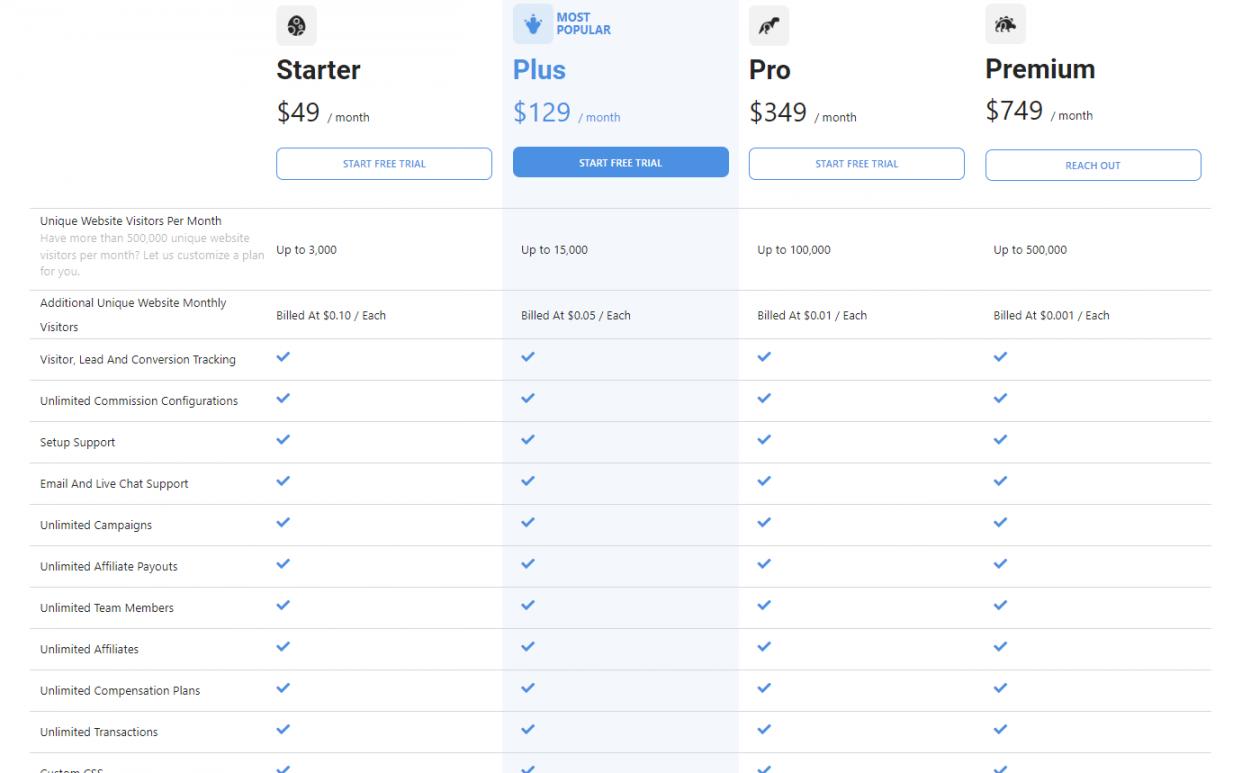Click Pro checkmark for Unlimited Affiliates
This screenshot has width=1242, height=773.
click(x=764, y=647)
